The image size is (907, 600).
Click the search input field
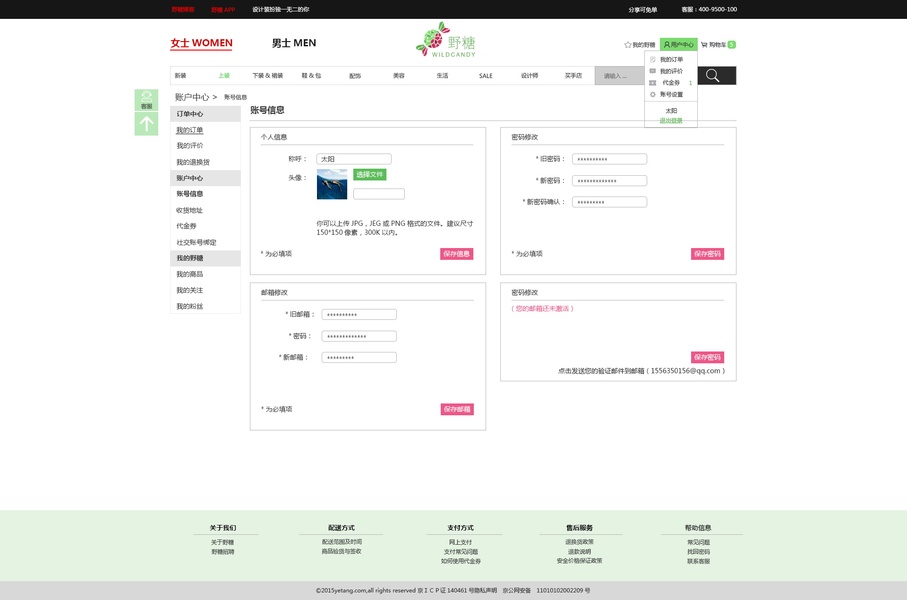(x=620, y=76)
